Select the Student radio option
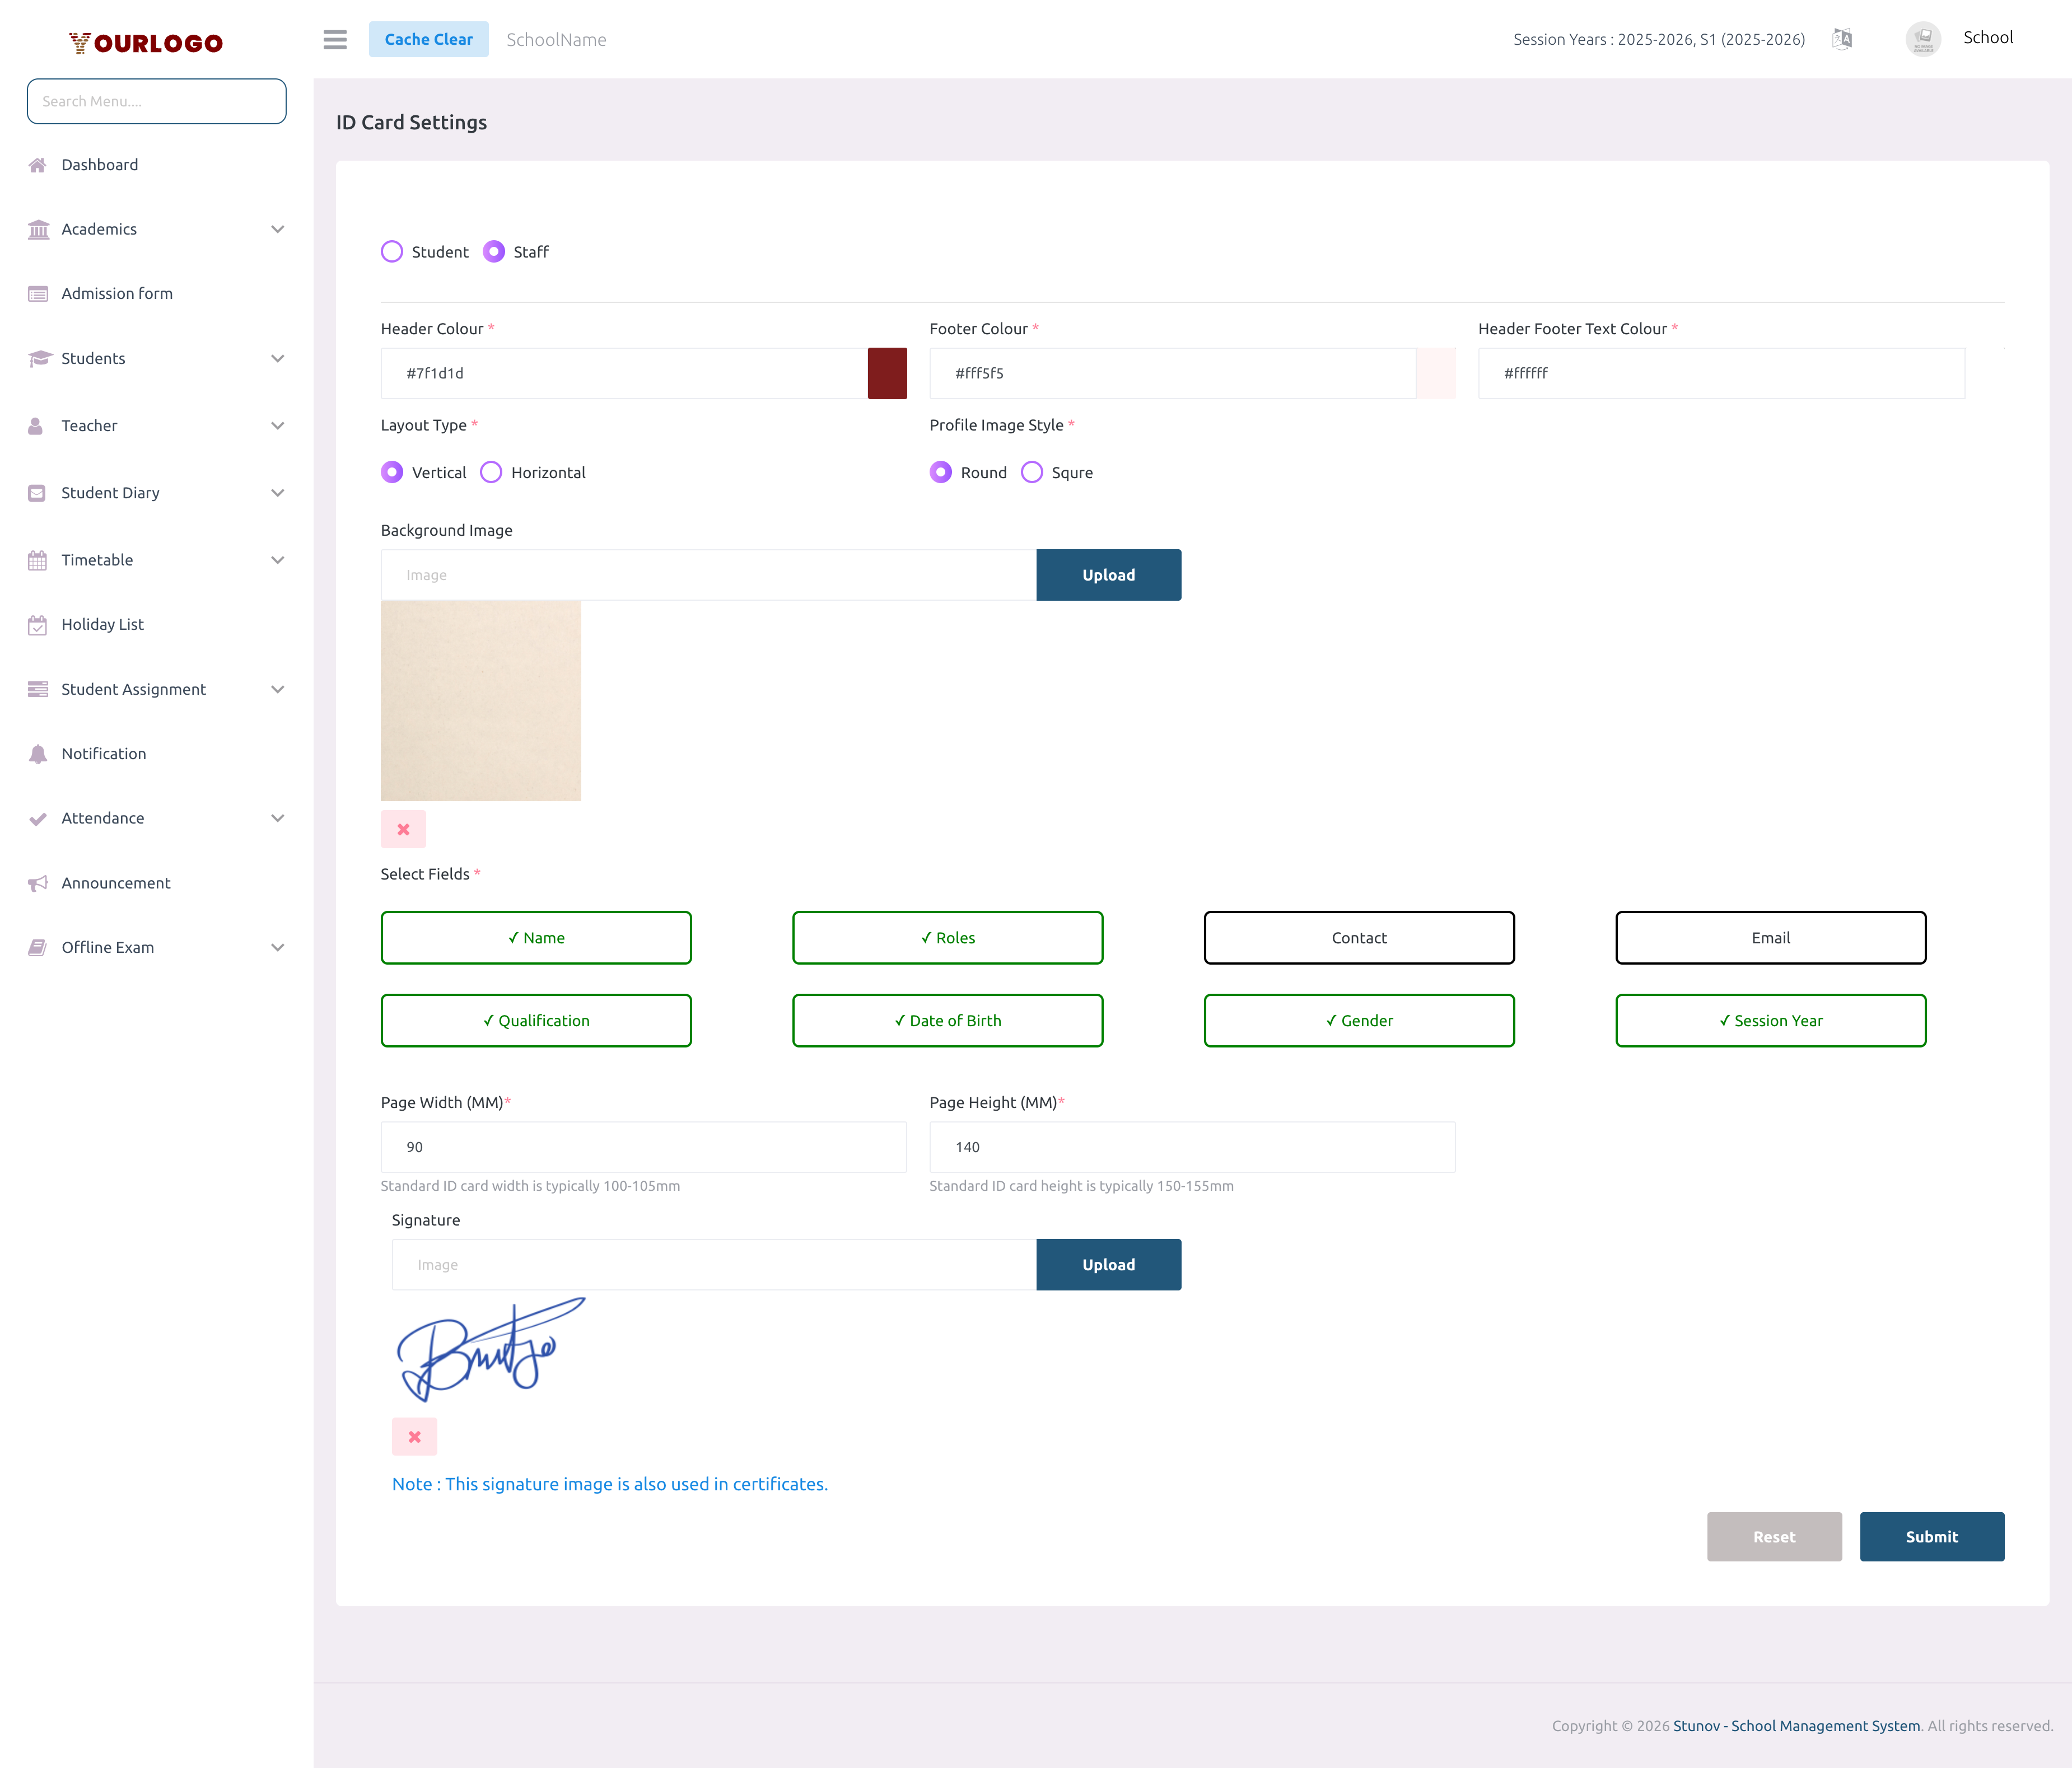This screenshot has height=1768, width=2072. coord(392,252)
